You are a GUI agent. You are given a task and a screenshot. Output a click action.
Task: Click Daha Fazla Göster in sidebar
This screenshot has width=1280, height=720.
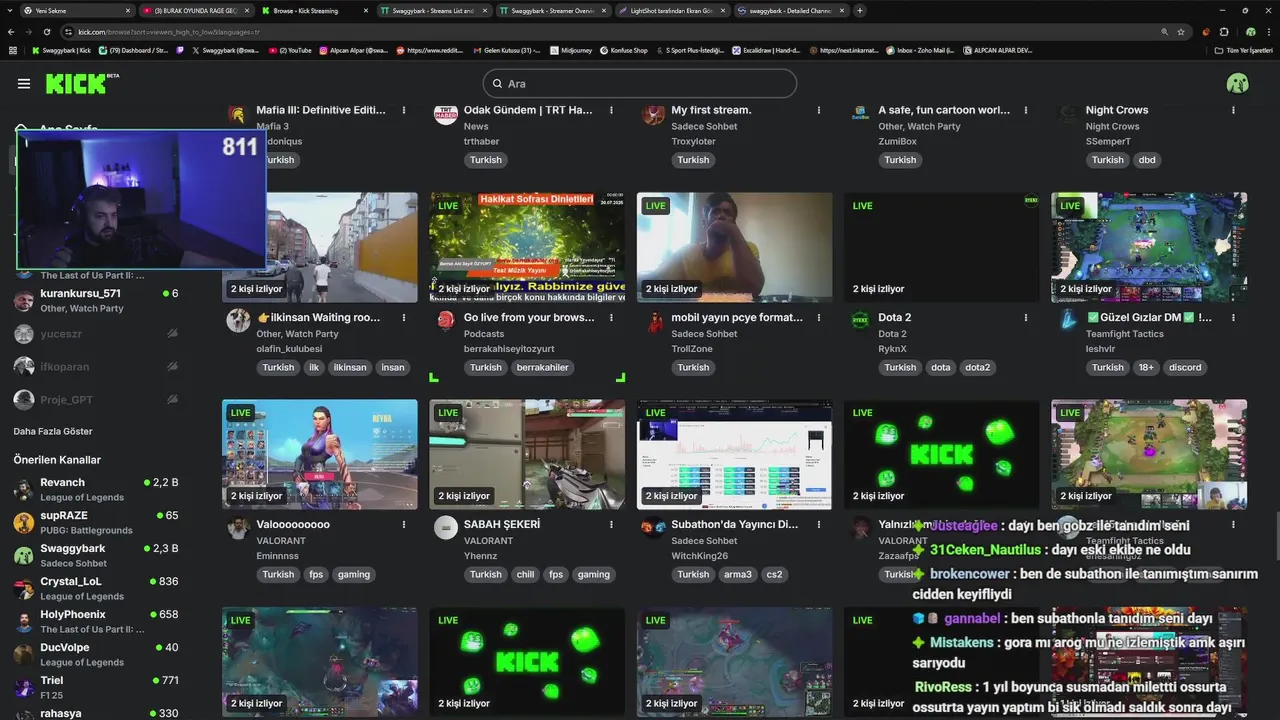pos(53,431)
